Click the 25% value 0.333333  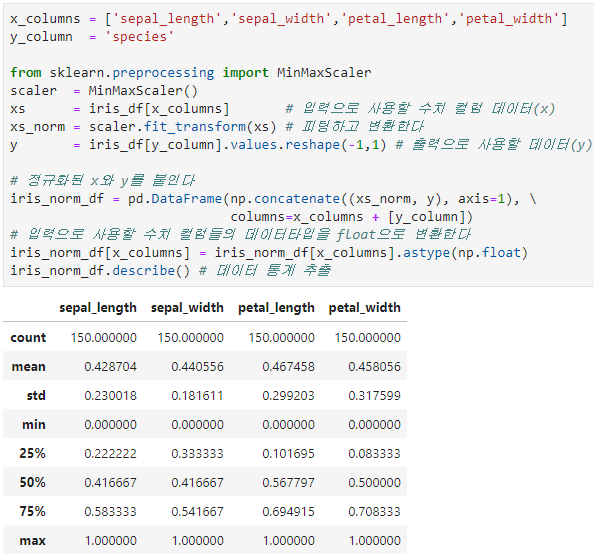tap(197, 453)
